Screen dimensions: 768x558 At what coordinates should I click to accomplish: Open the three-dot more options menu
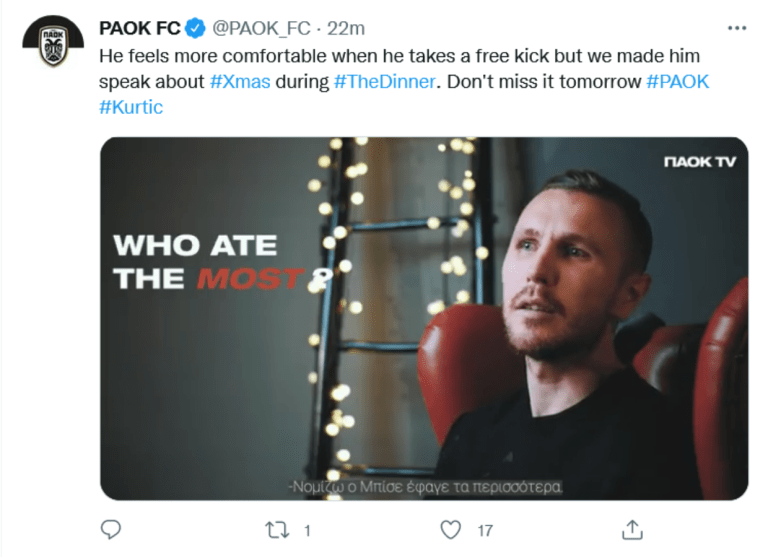pos(737,27)
